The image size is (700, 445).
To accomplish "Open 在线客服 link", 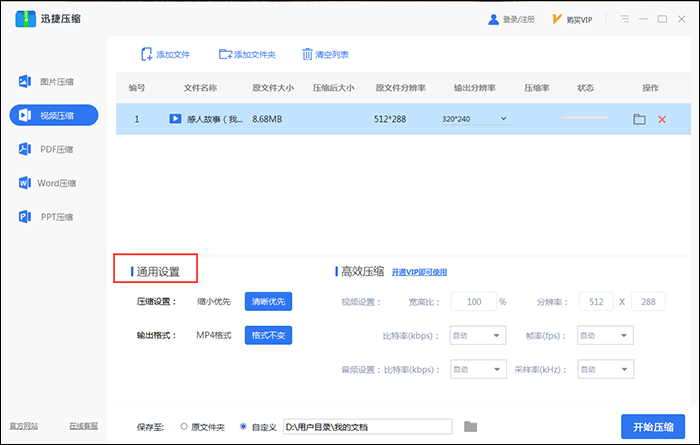I will (x=83, y=426).
